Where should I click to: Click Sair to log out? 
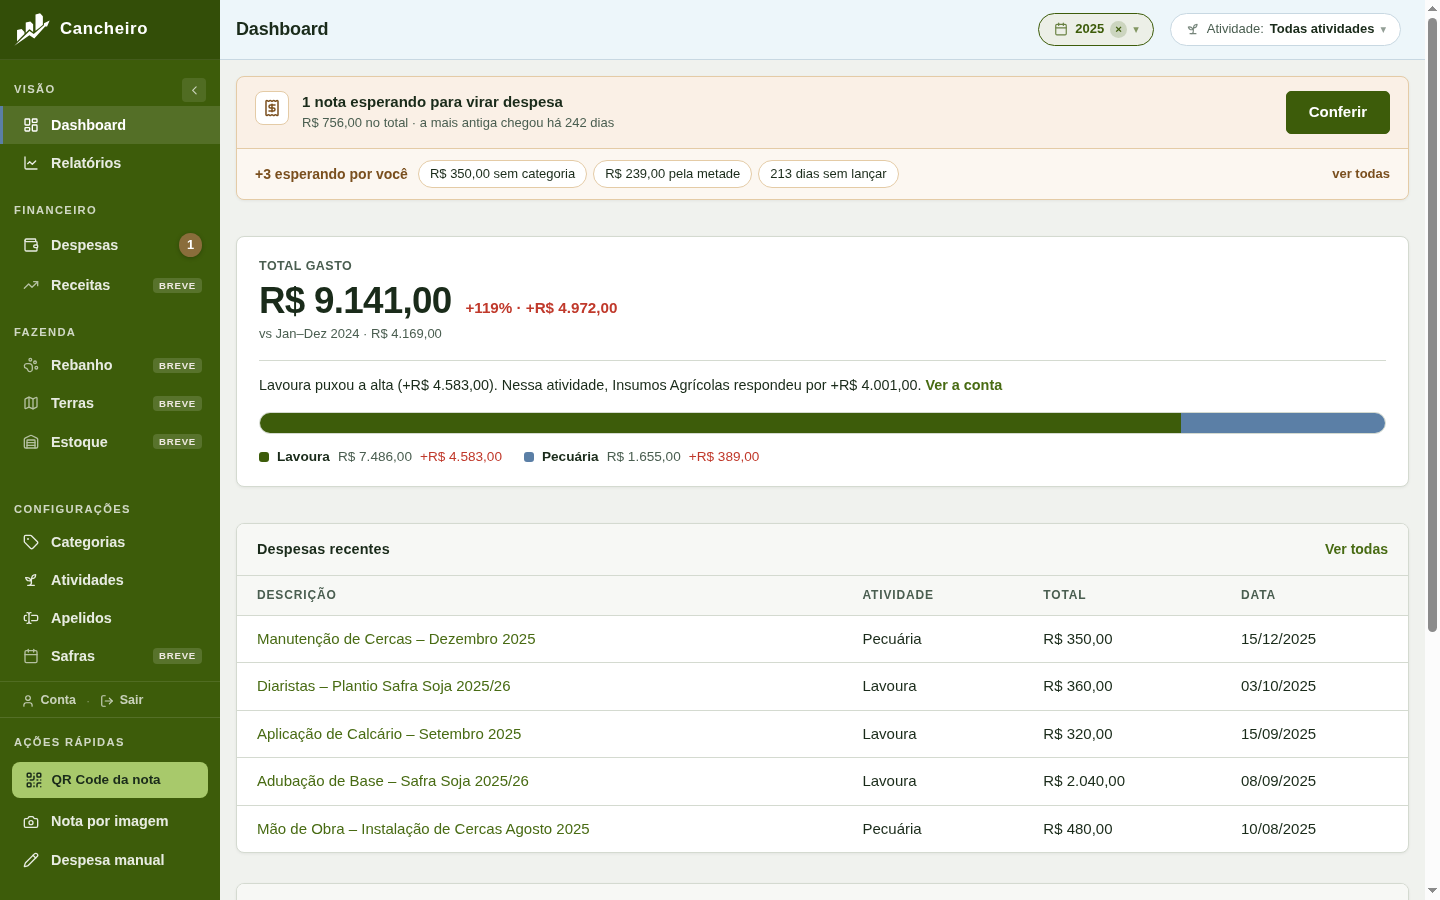tap(122, 700)
